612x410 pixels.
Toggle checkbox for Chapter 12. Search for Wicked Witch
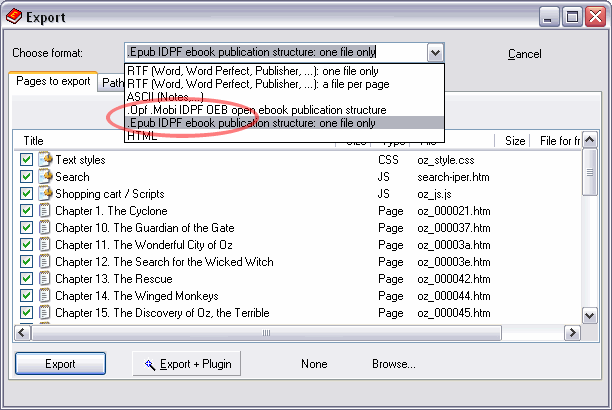point(26,262)
